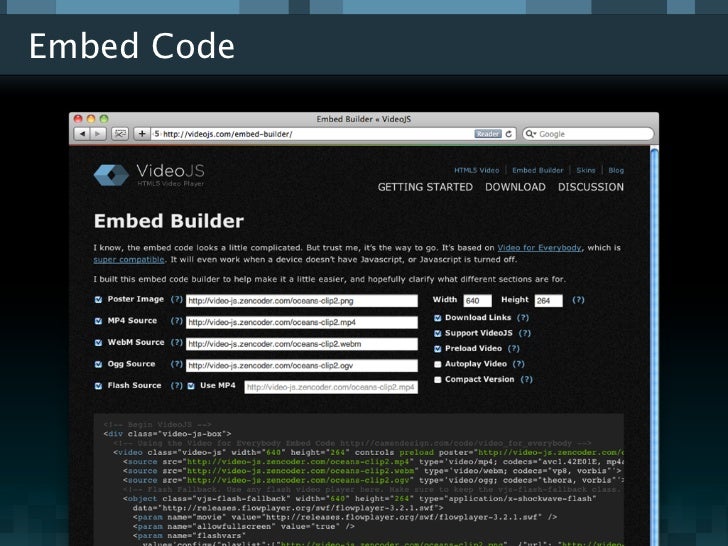Click the WebM Source help question mark

click(x=176, y=342)
